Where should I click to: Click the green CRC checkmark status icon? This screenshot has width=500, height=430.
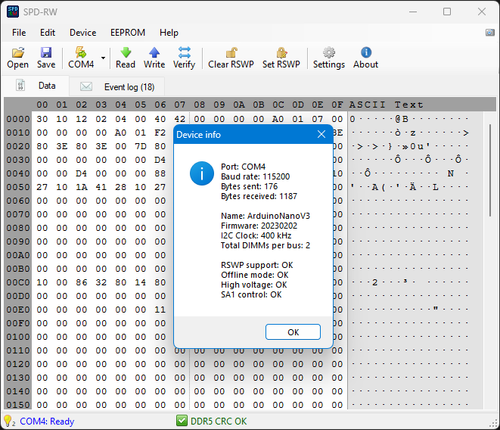point(182,421)
